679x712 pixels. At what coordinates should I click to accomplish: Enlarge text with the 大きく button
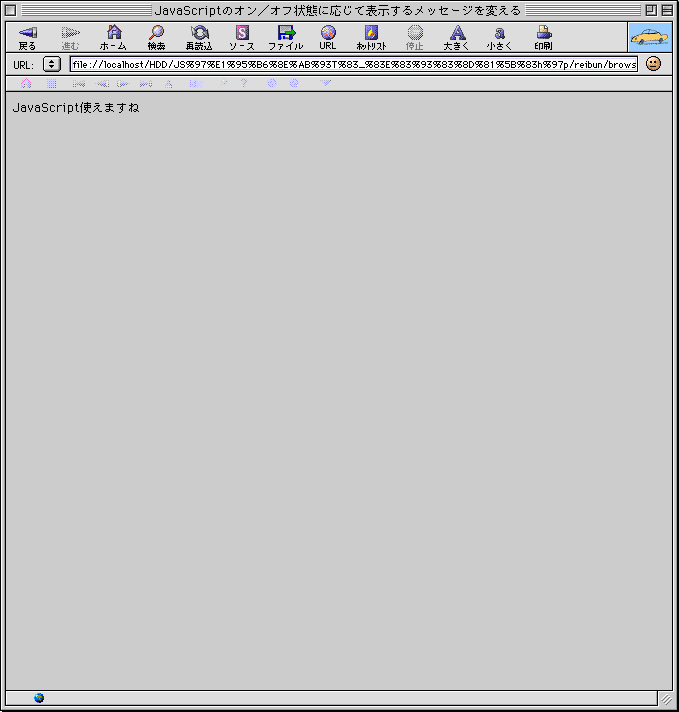click(x=456, y=38)
